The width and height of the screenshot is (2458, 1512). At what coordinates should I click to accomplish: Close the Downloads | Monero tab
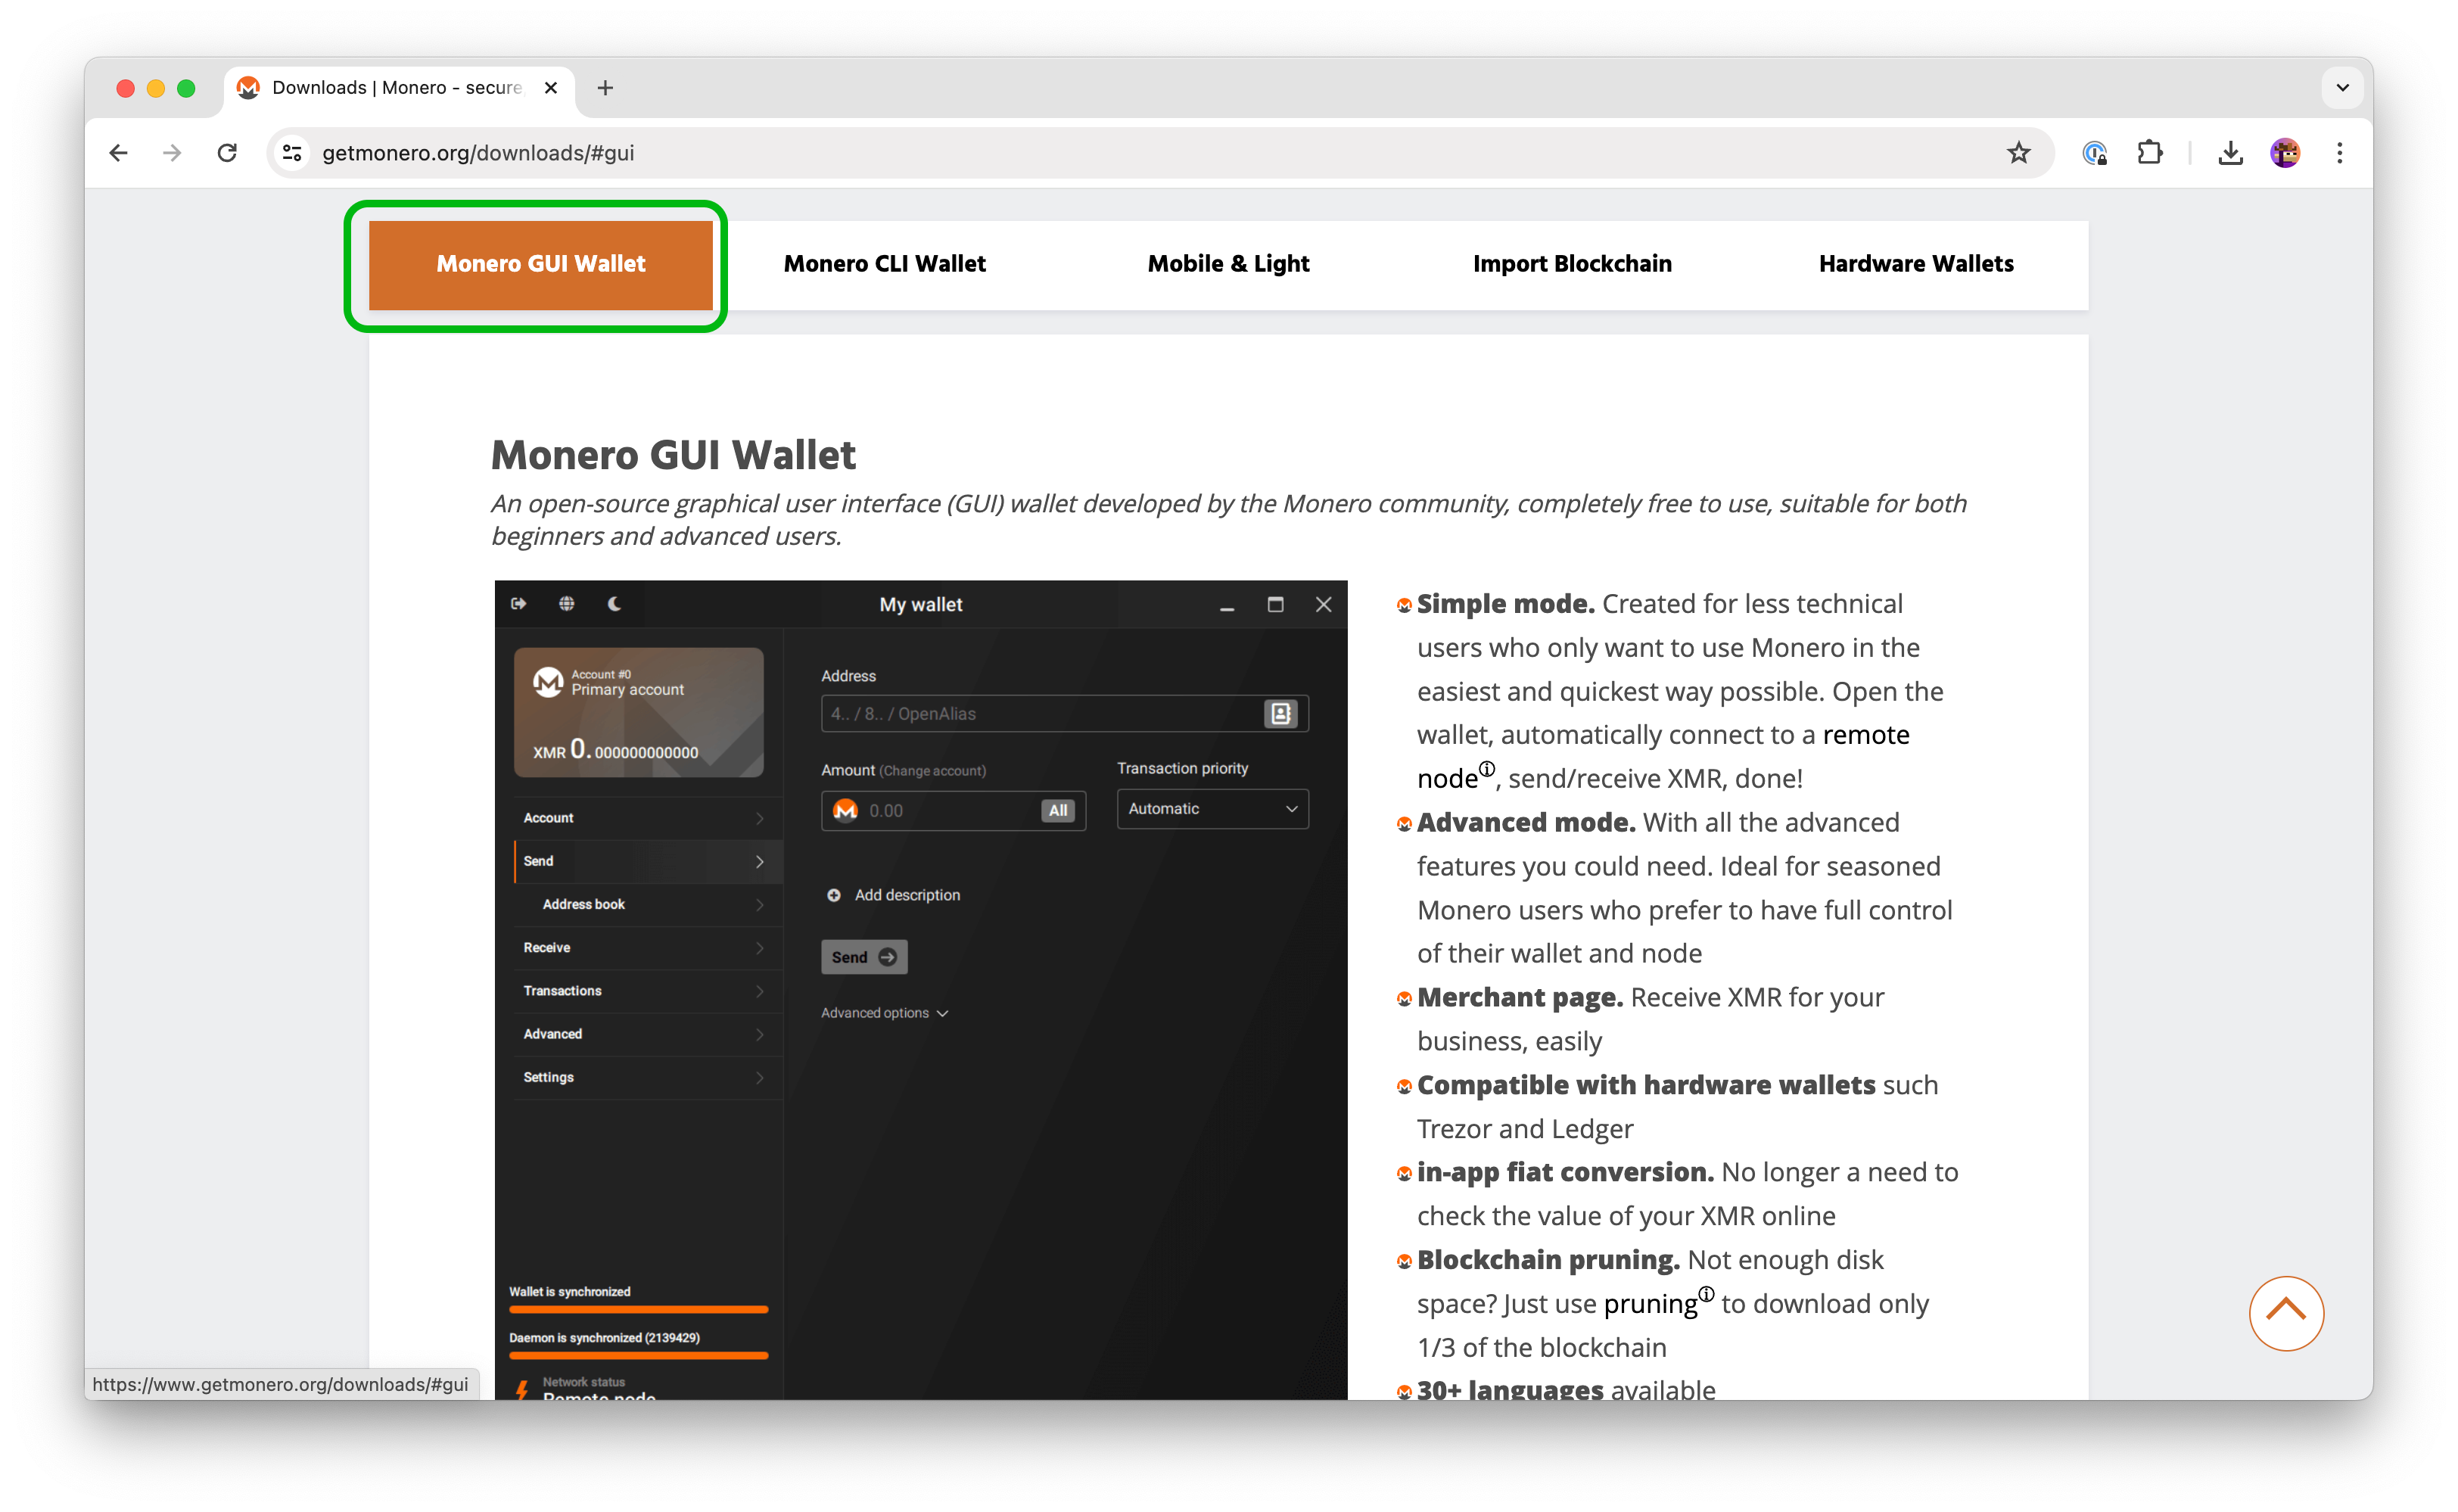[x=550, y=88]
